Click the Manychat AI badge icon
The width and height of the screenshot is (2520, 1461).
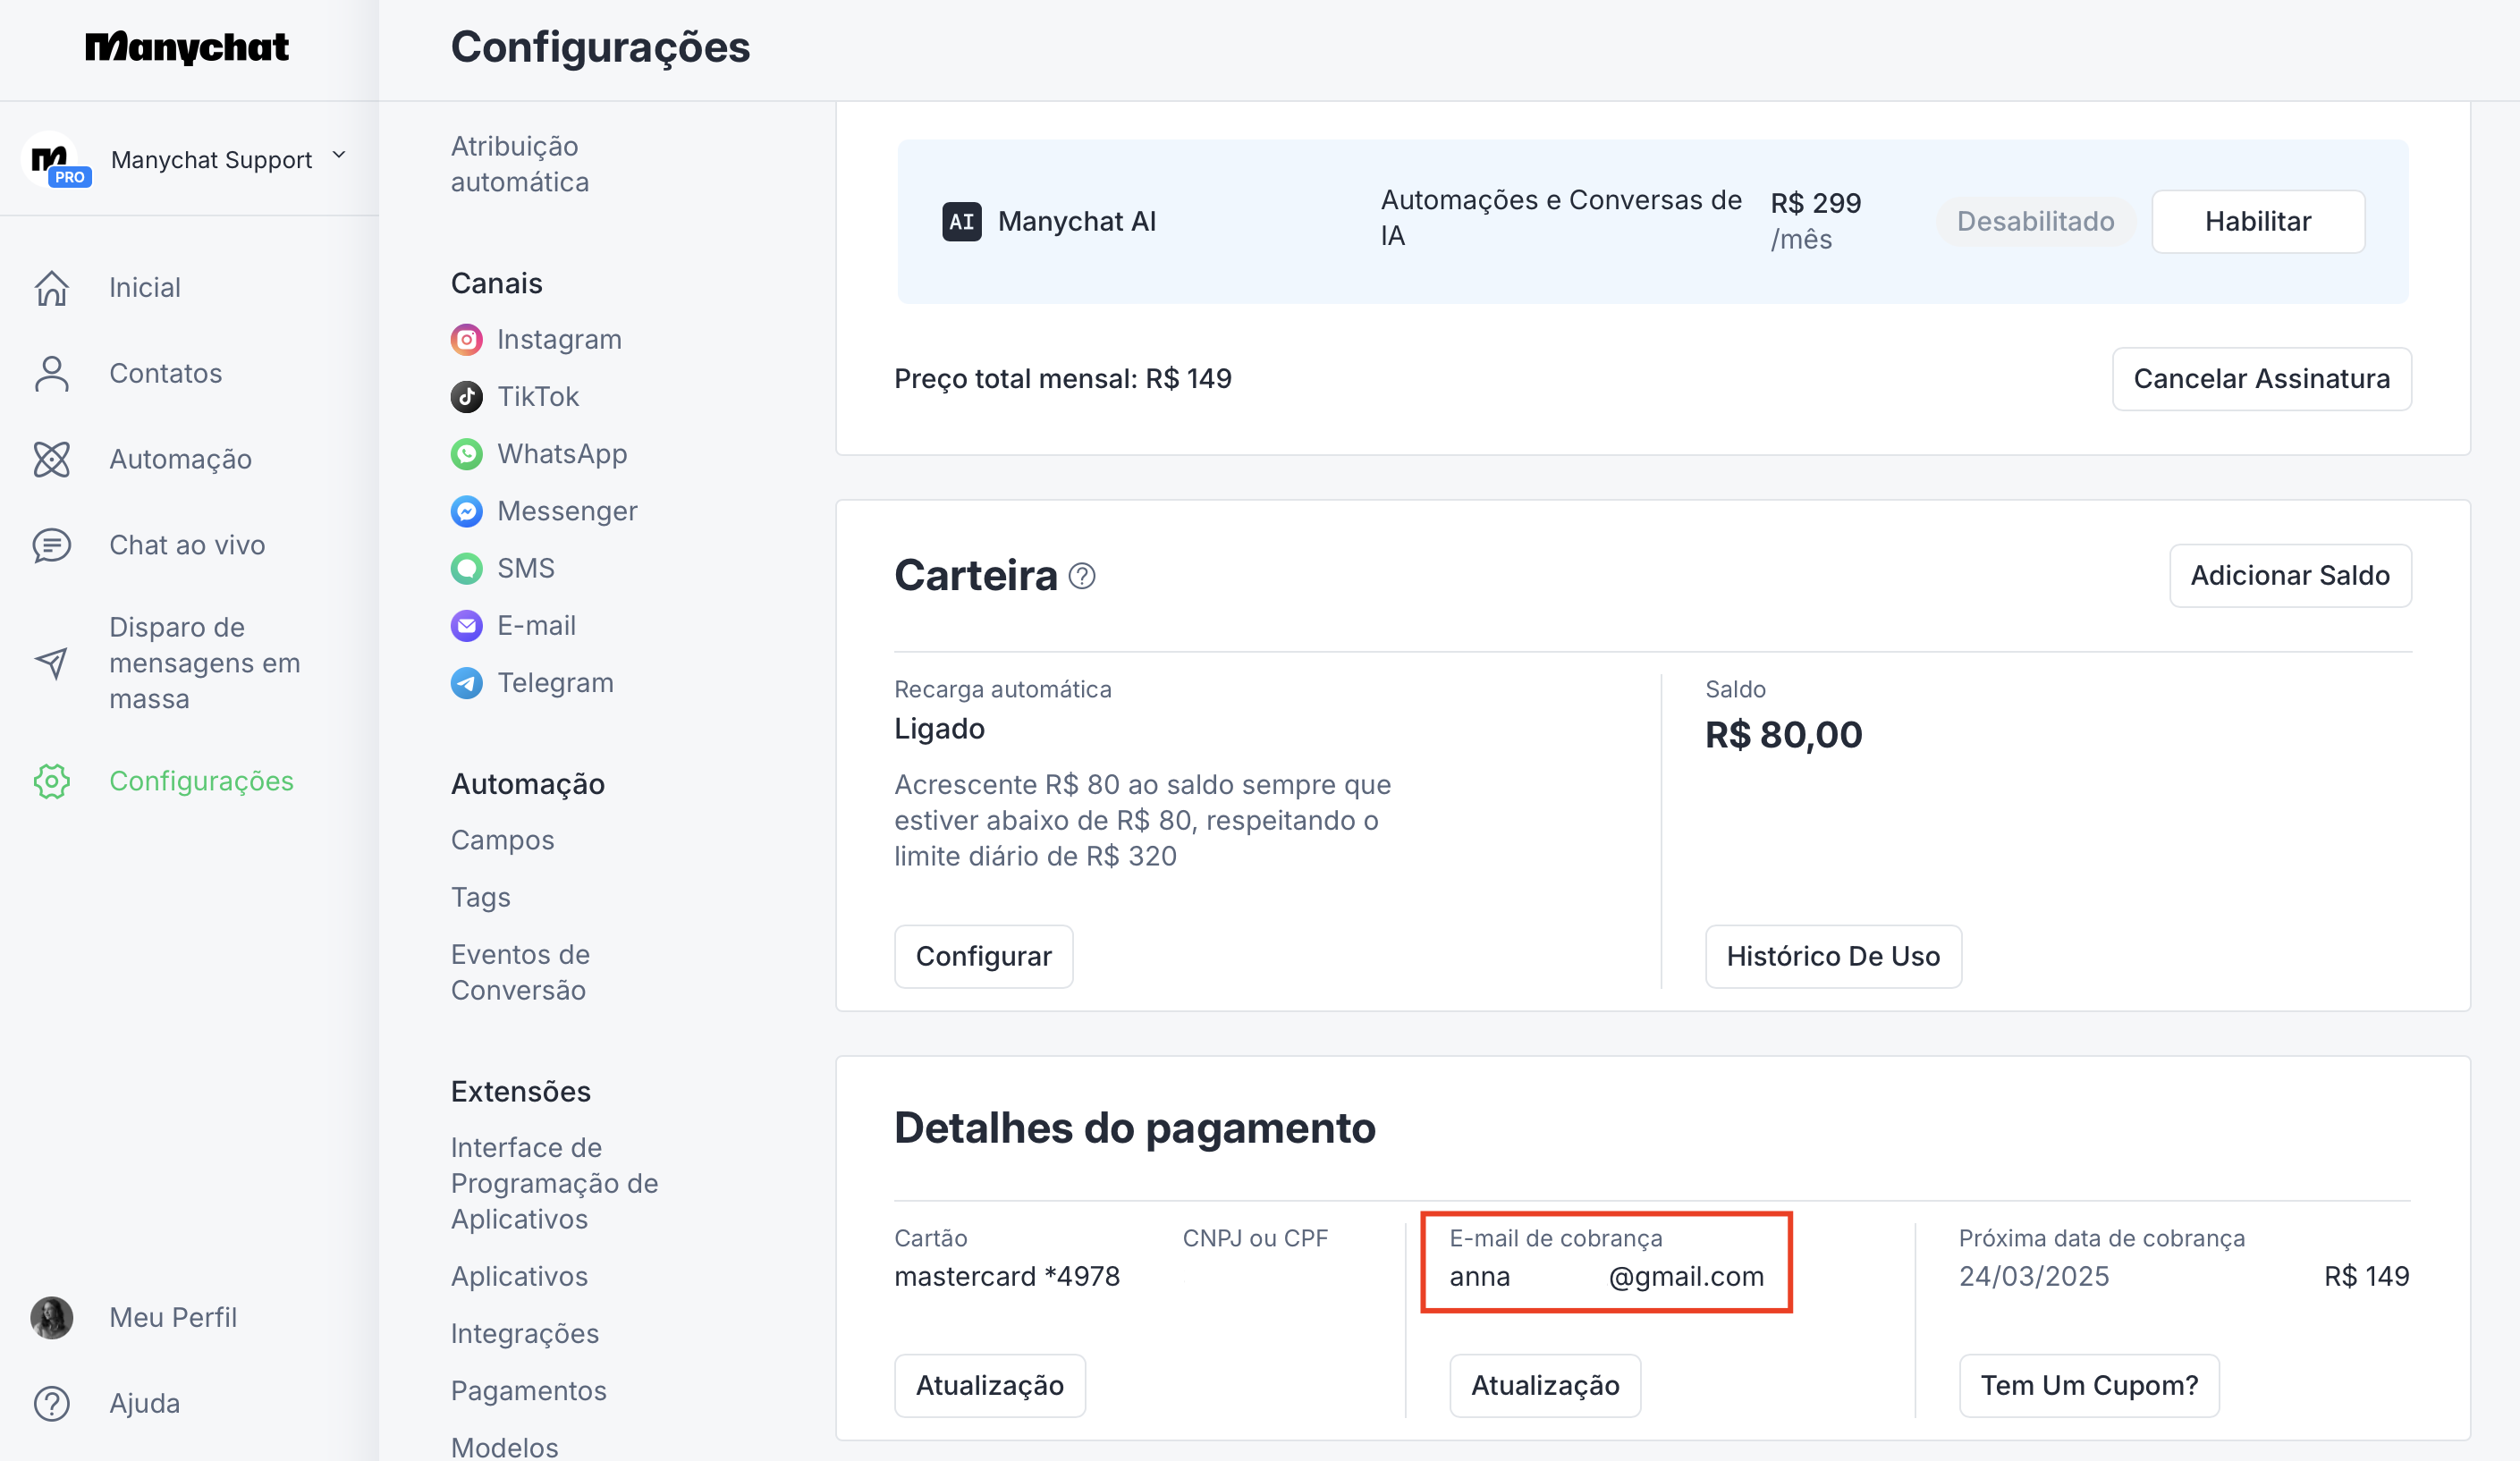[962, 222]
